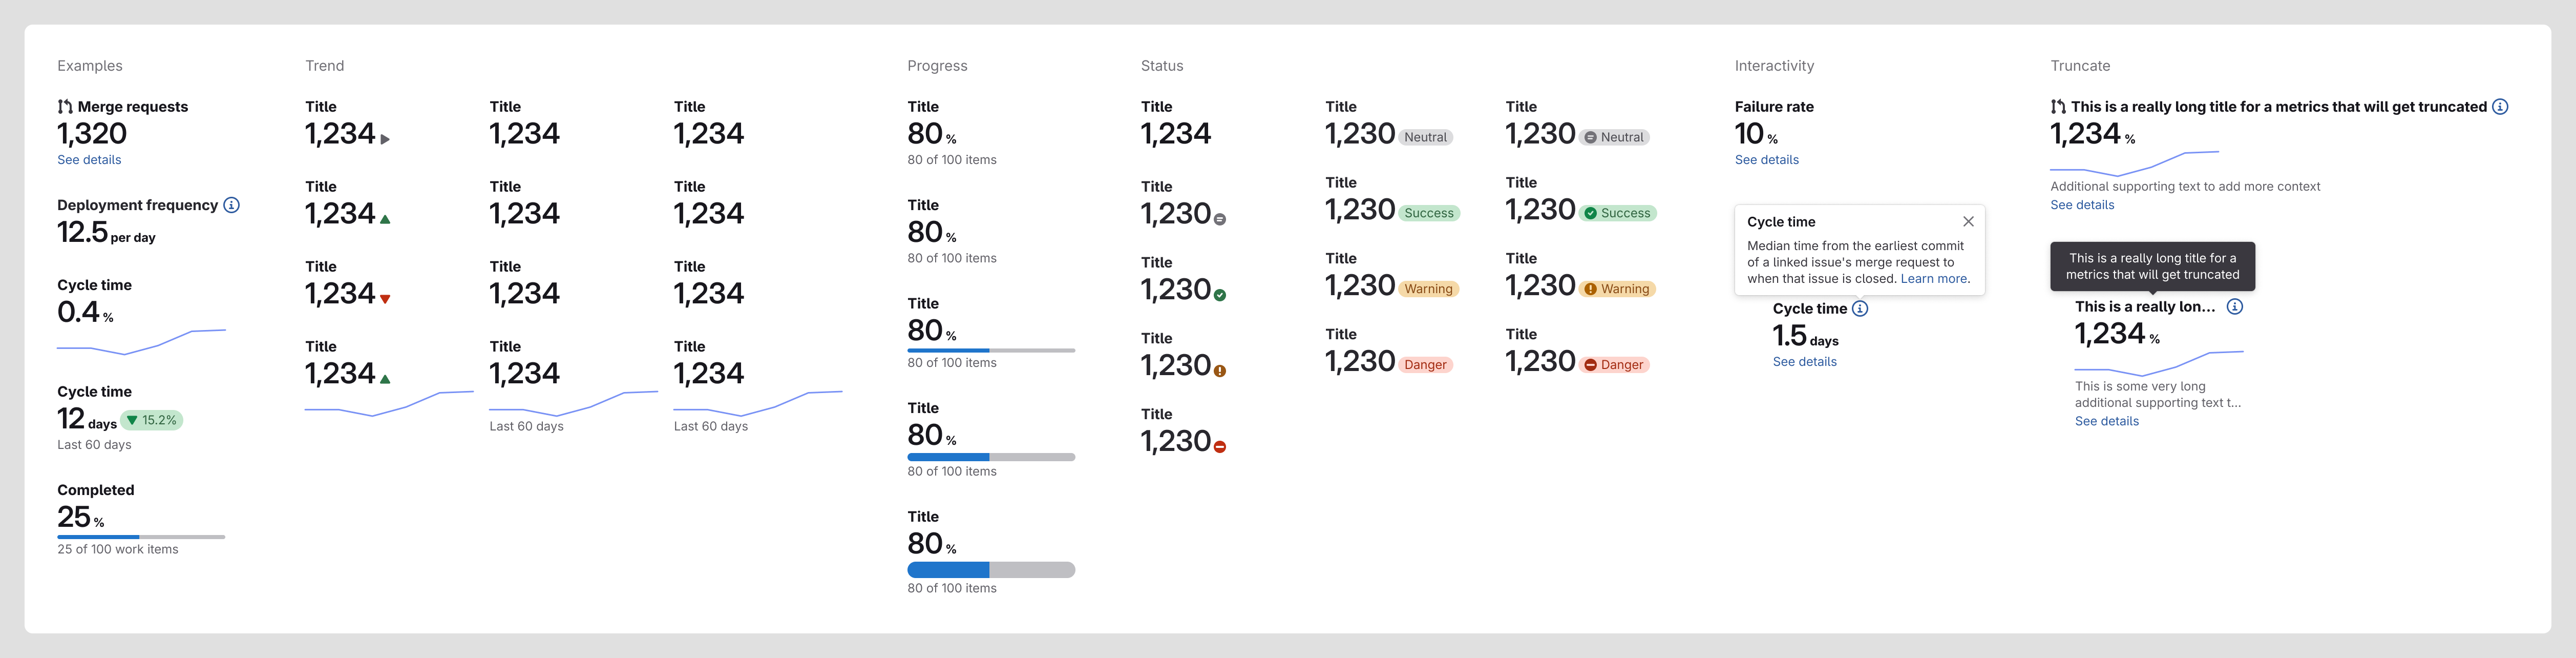Click info icon next to Cycle time days
This screenshot has height=658, width=2576.
pos(1860,309)
